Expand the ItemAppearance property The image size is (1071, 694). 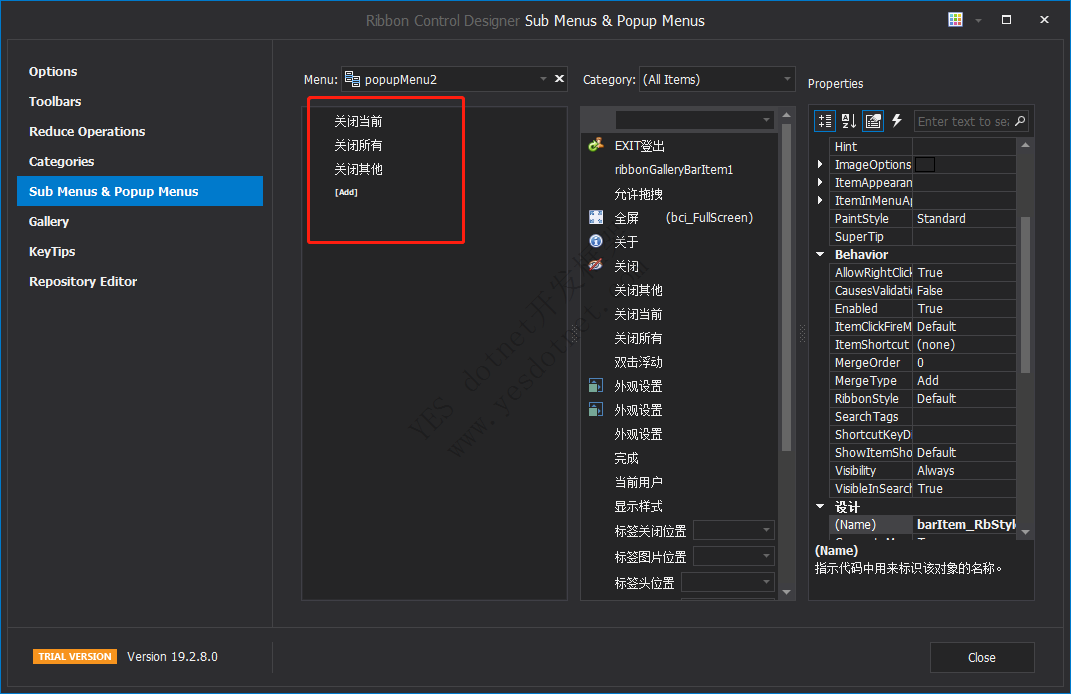[820, 182]
